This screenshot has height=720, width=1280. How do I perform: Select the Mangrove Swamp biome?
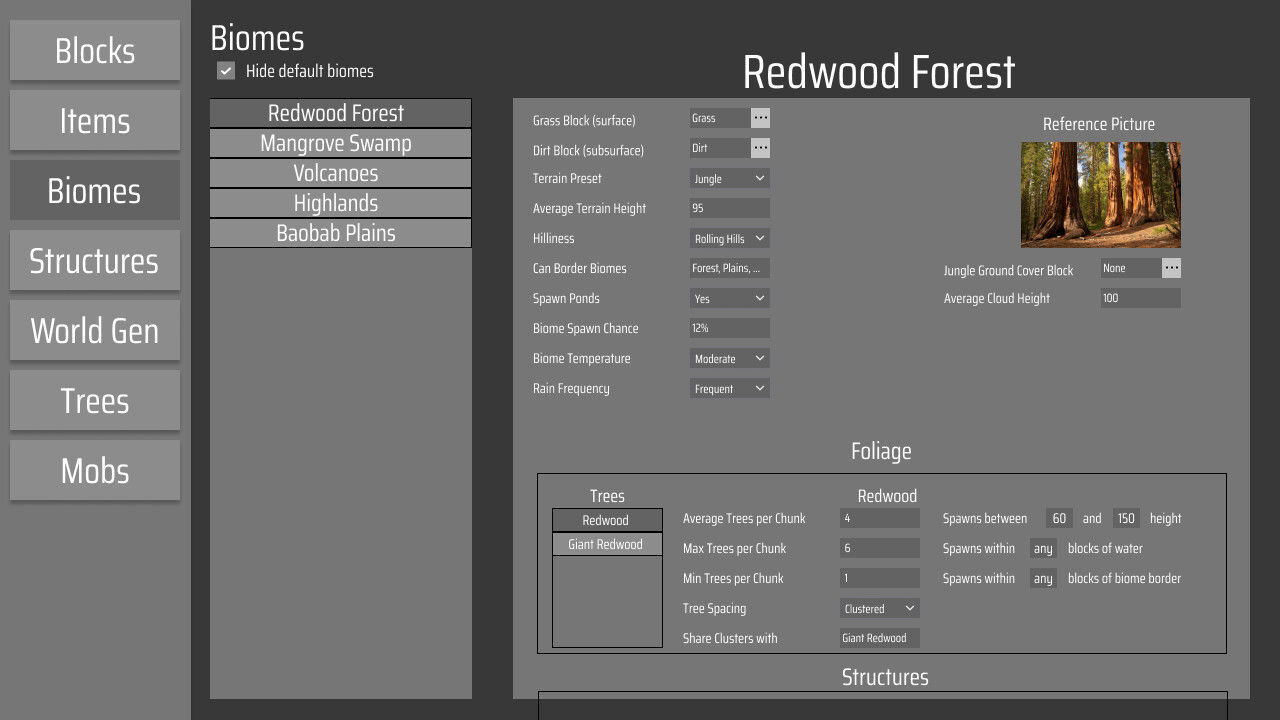(340, 143)
